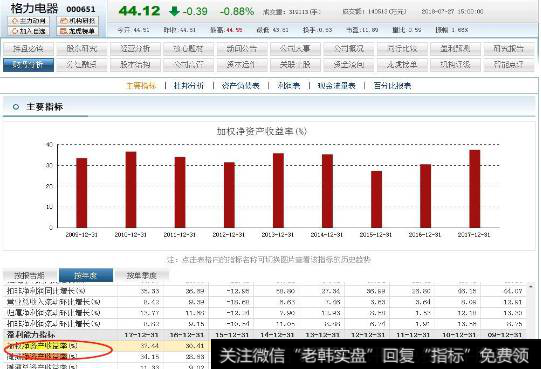The width and height of the screenshot is (541, 369).
Task: Open the 资金流向 section
Action: click(349, 65)
